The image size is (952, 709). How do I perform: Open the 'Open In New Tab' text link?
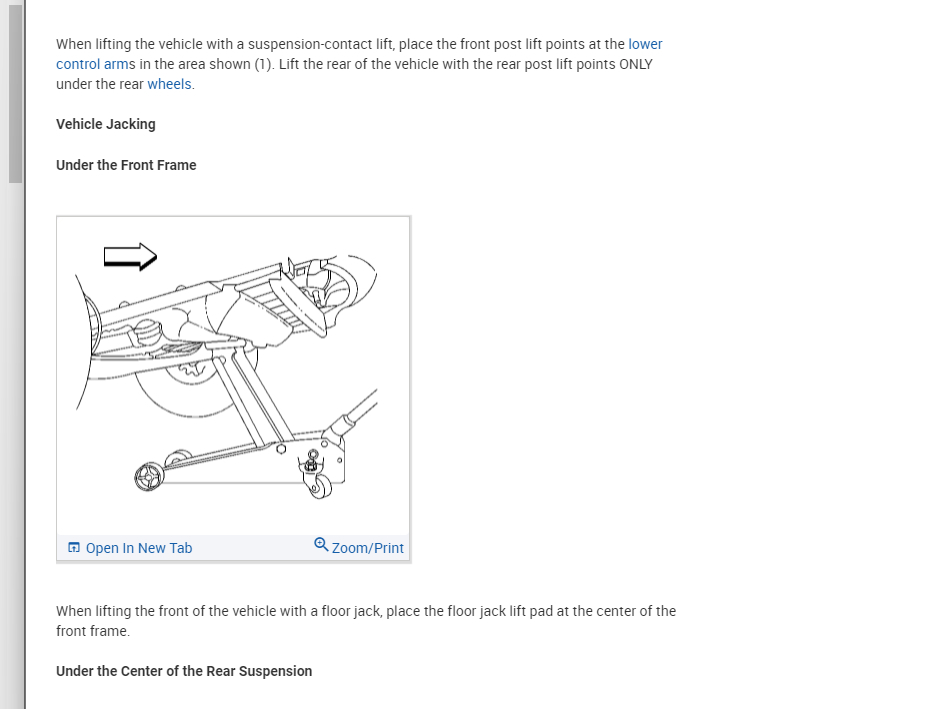[x=139, y=548]
